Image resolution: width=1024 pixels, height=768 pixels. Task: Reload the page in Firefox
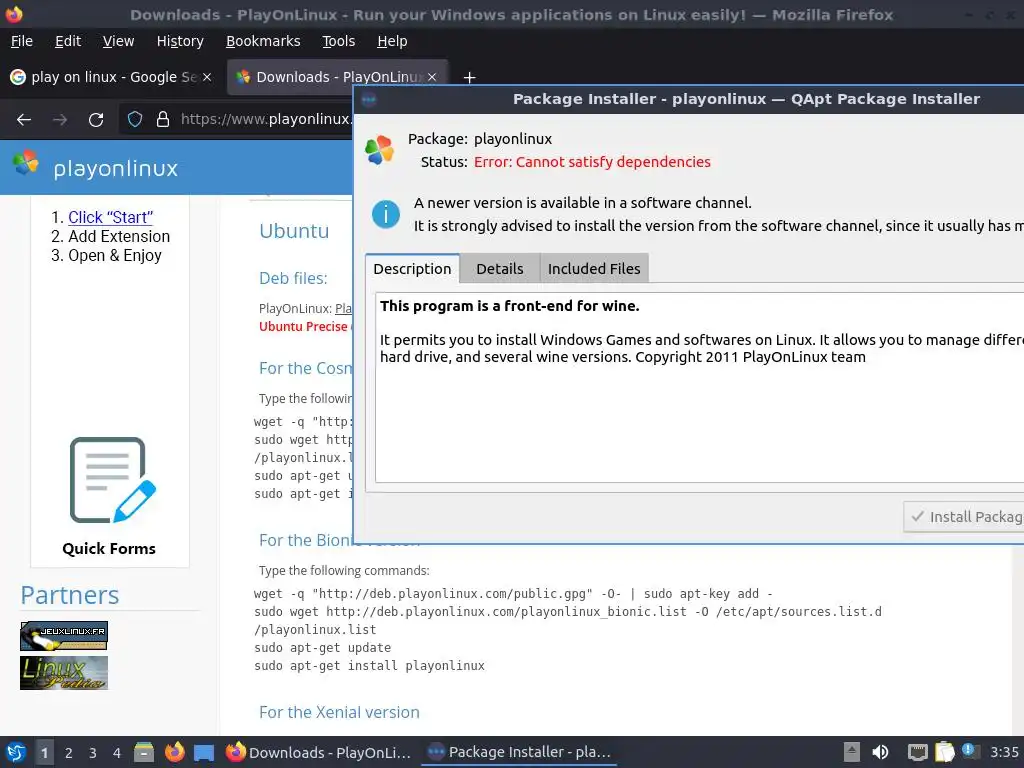(96, 120)
